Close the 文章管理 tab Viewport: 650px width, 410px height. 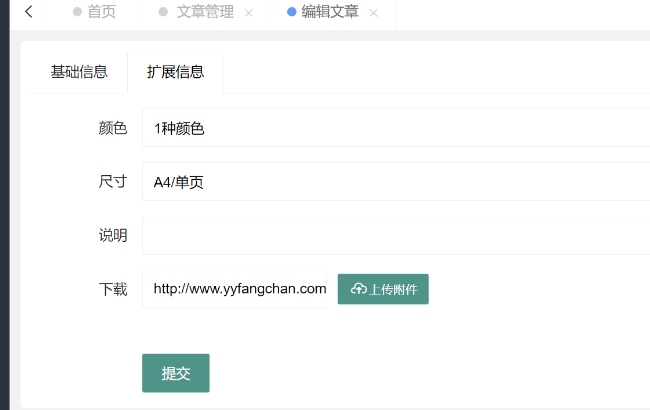coord(249,13)
